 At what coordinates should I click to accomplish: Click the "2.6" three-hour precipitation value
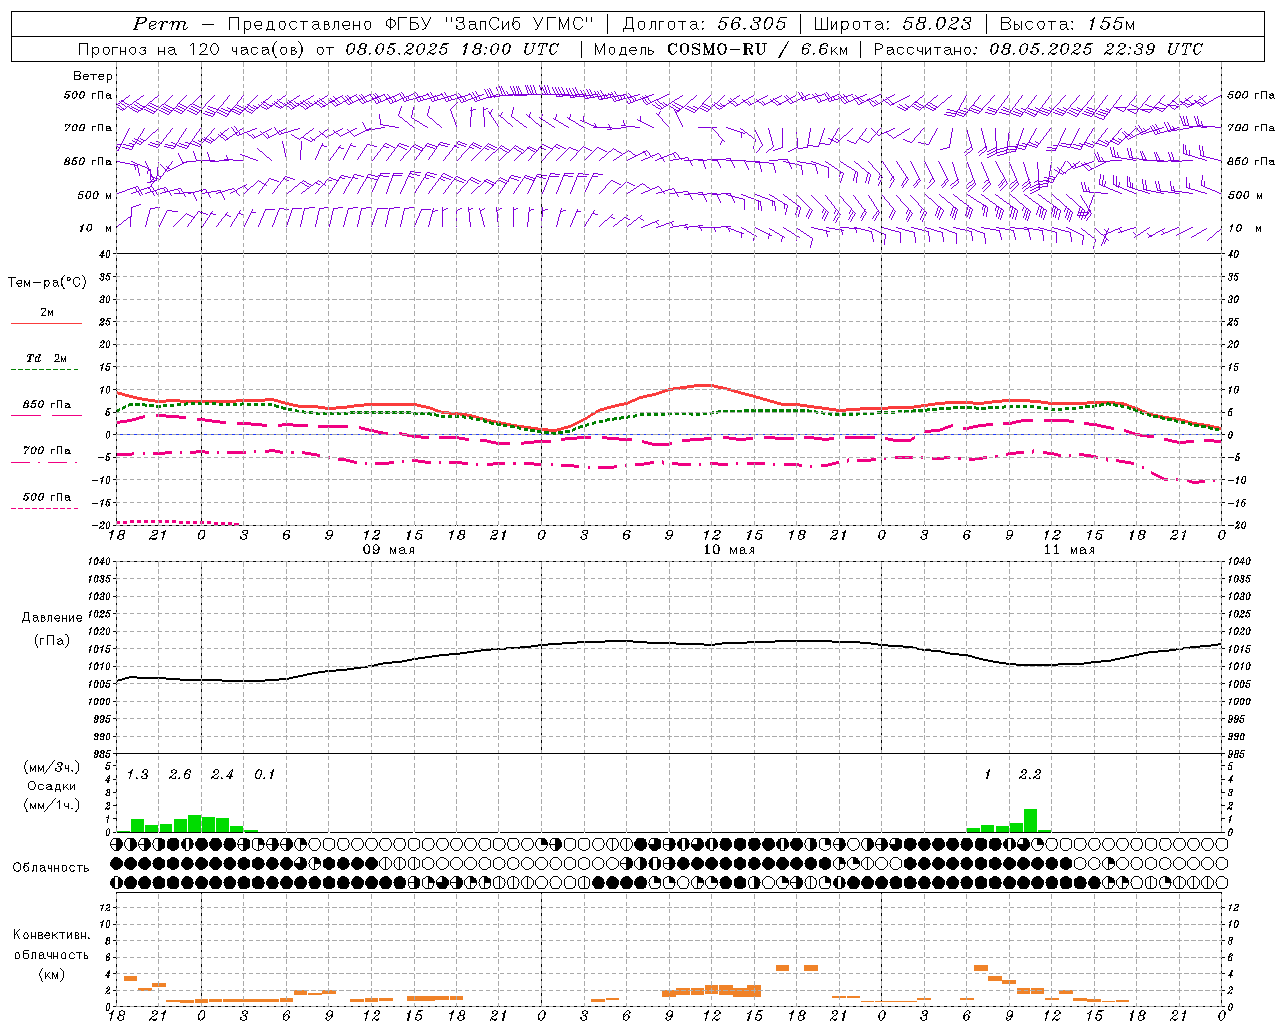click(x=180, y=775)
